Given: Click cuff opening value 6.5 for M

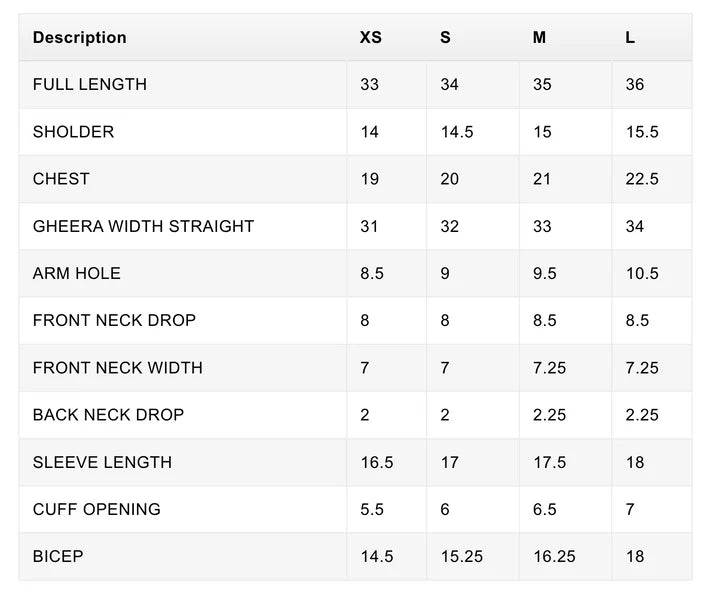Looking at the screenshot, I should 544,509.
